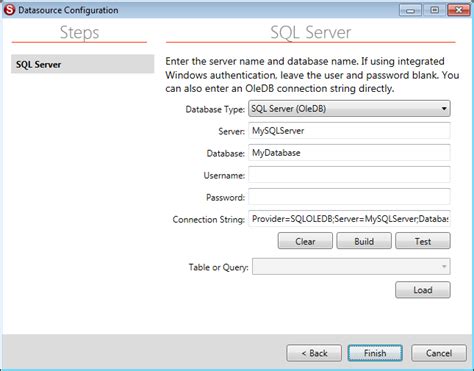Click the Load button
This screenshot has height=371, width=474.
(423, 290)
